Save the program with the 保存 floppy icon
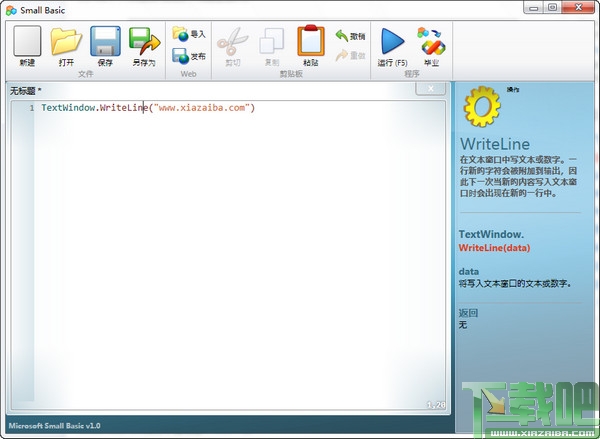 pyautogui.click(x=105, y=41)
